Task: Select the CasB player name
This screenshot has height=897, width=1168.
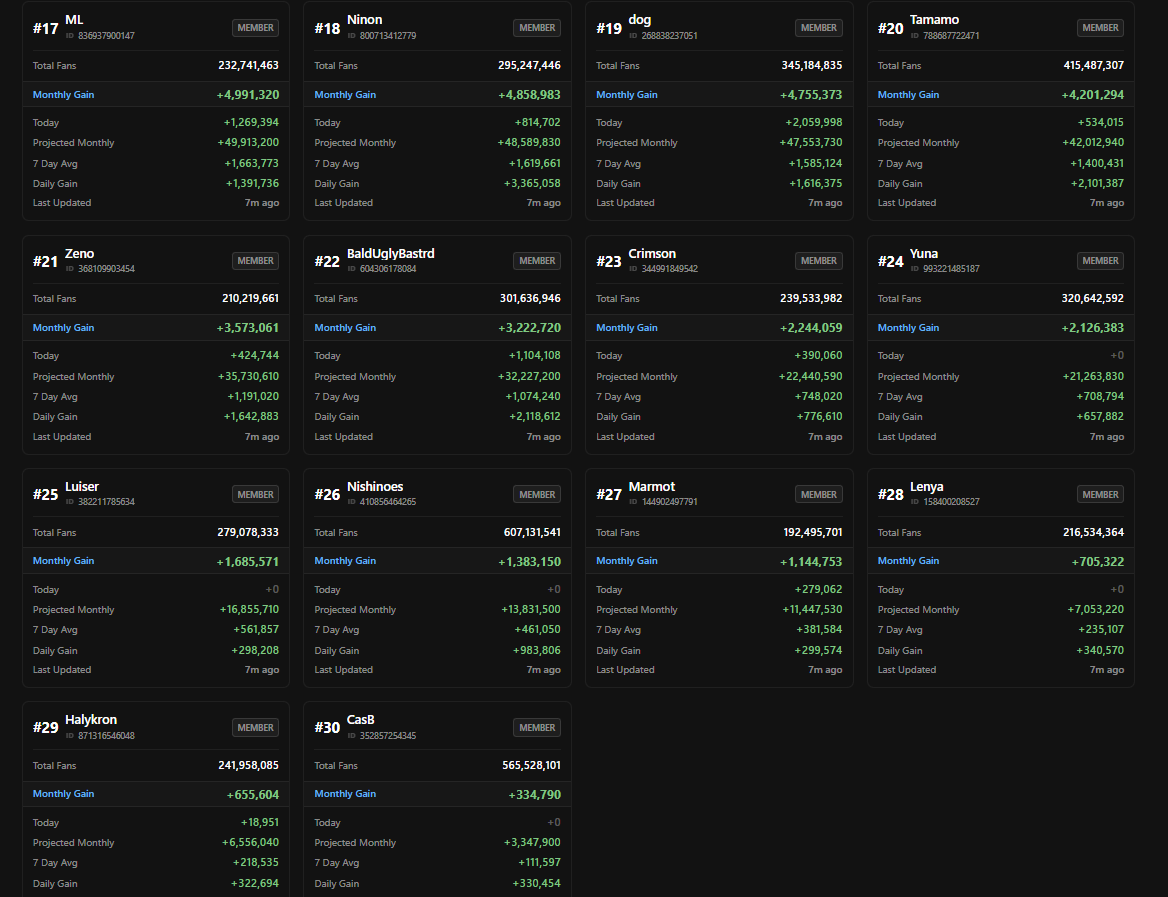Action: 361,720
